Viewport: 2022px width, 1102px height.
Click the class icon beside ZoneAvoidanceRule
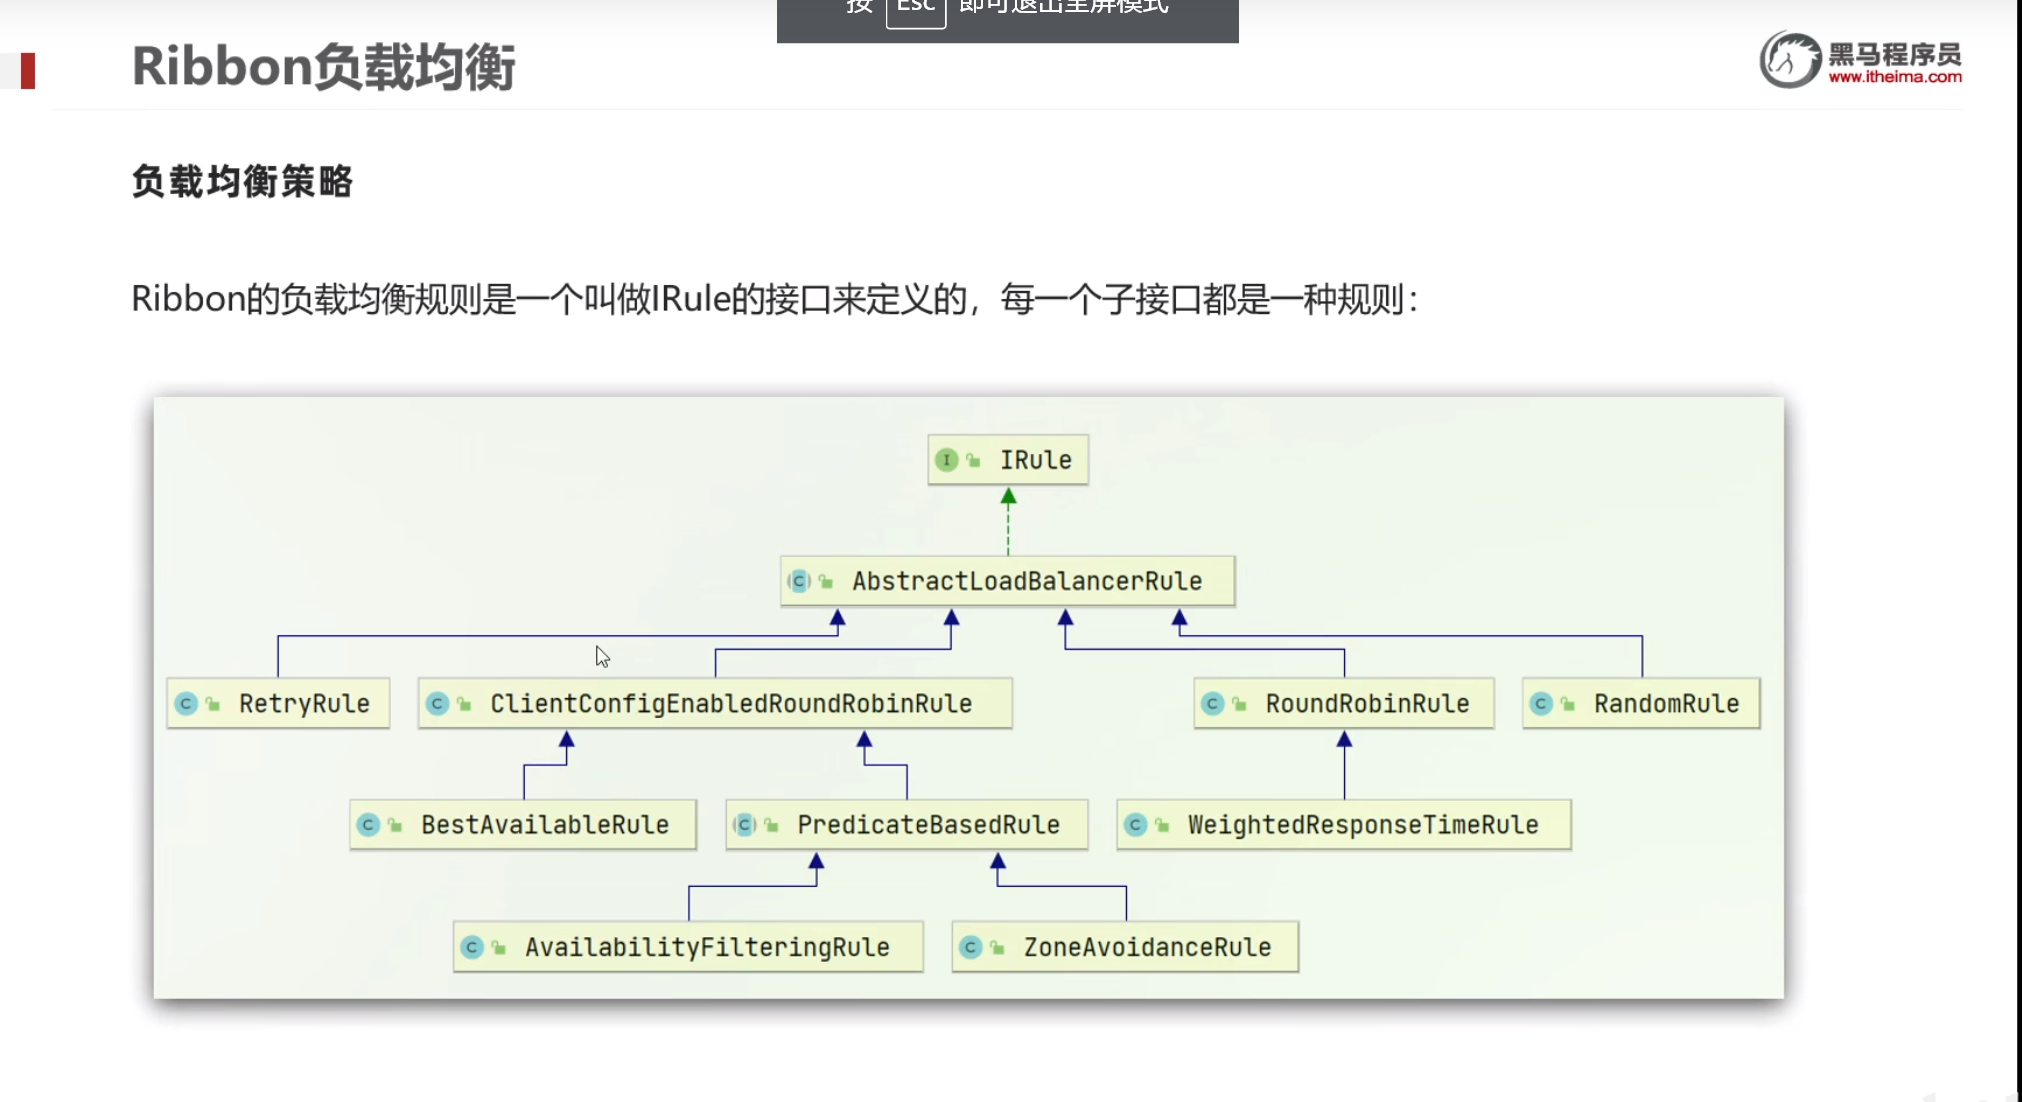(x=970, y=947)
